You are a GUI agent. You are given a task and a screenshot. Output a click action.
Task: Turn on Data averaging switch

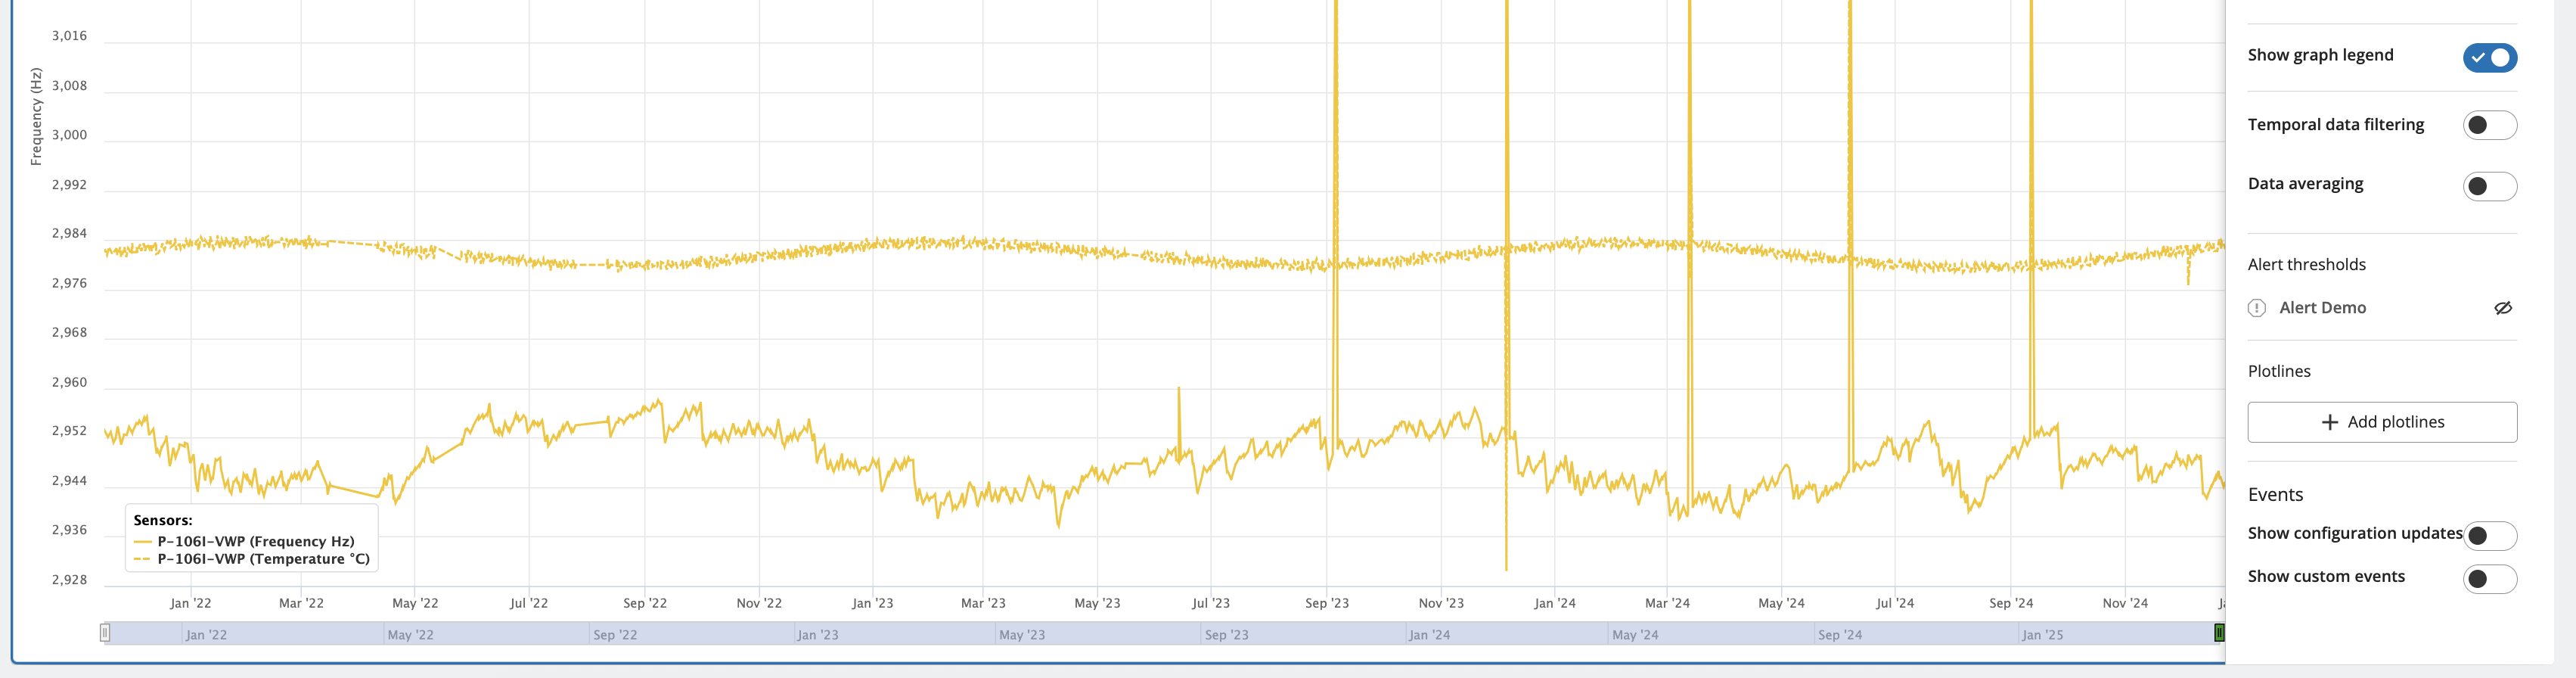2489,186
